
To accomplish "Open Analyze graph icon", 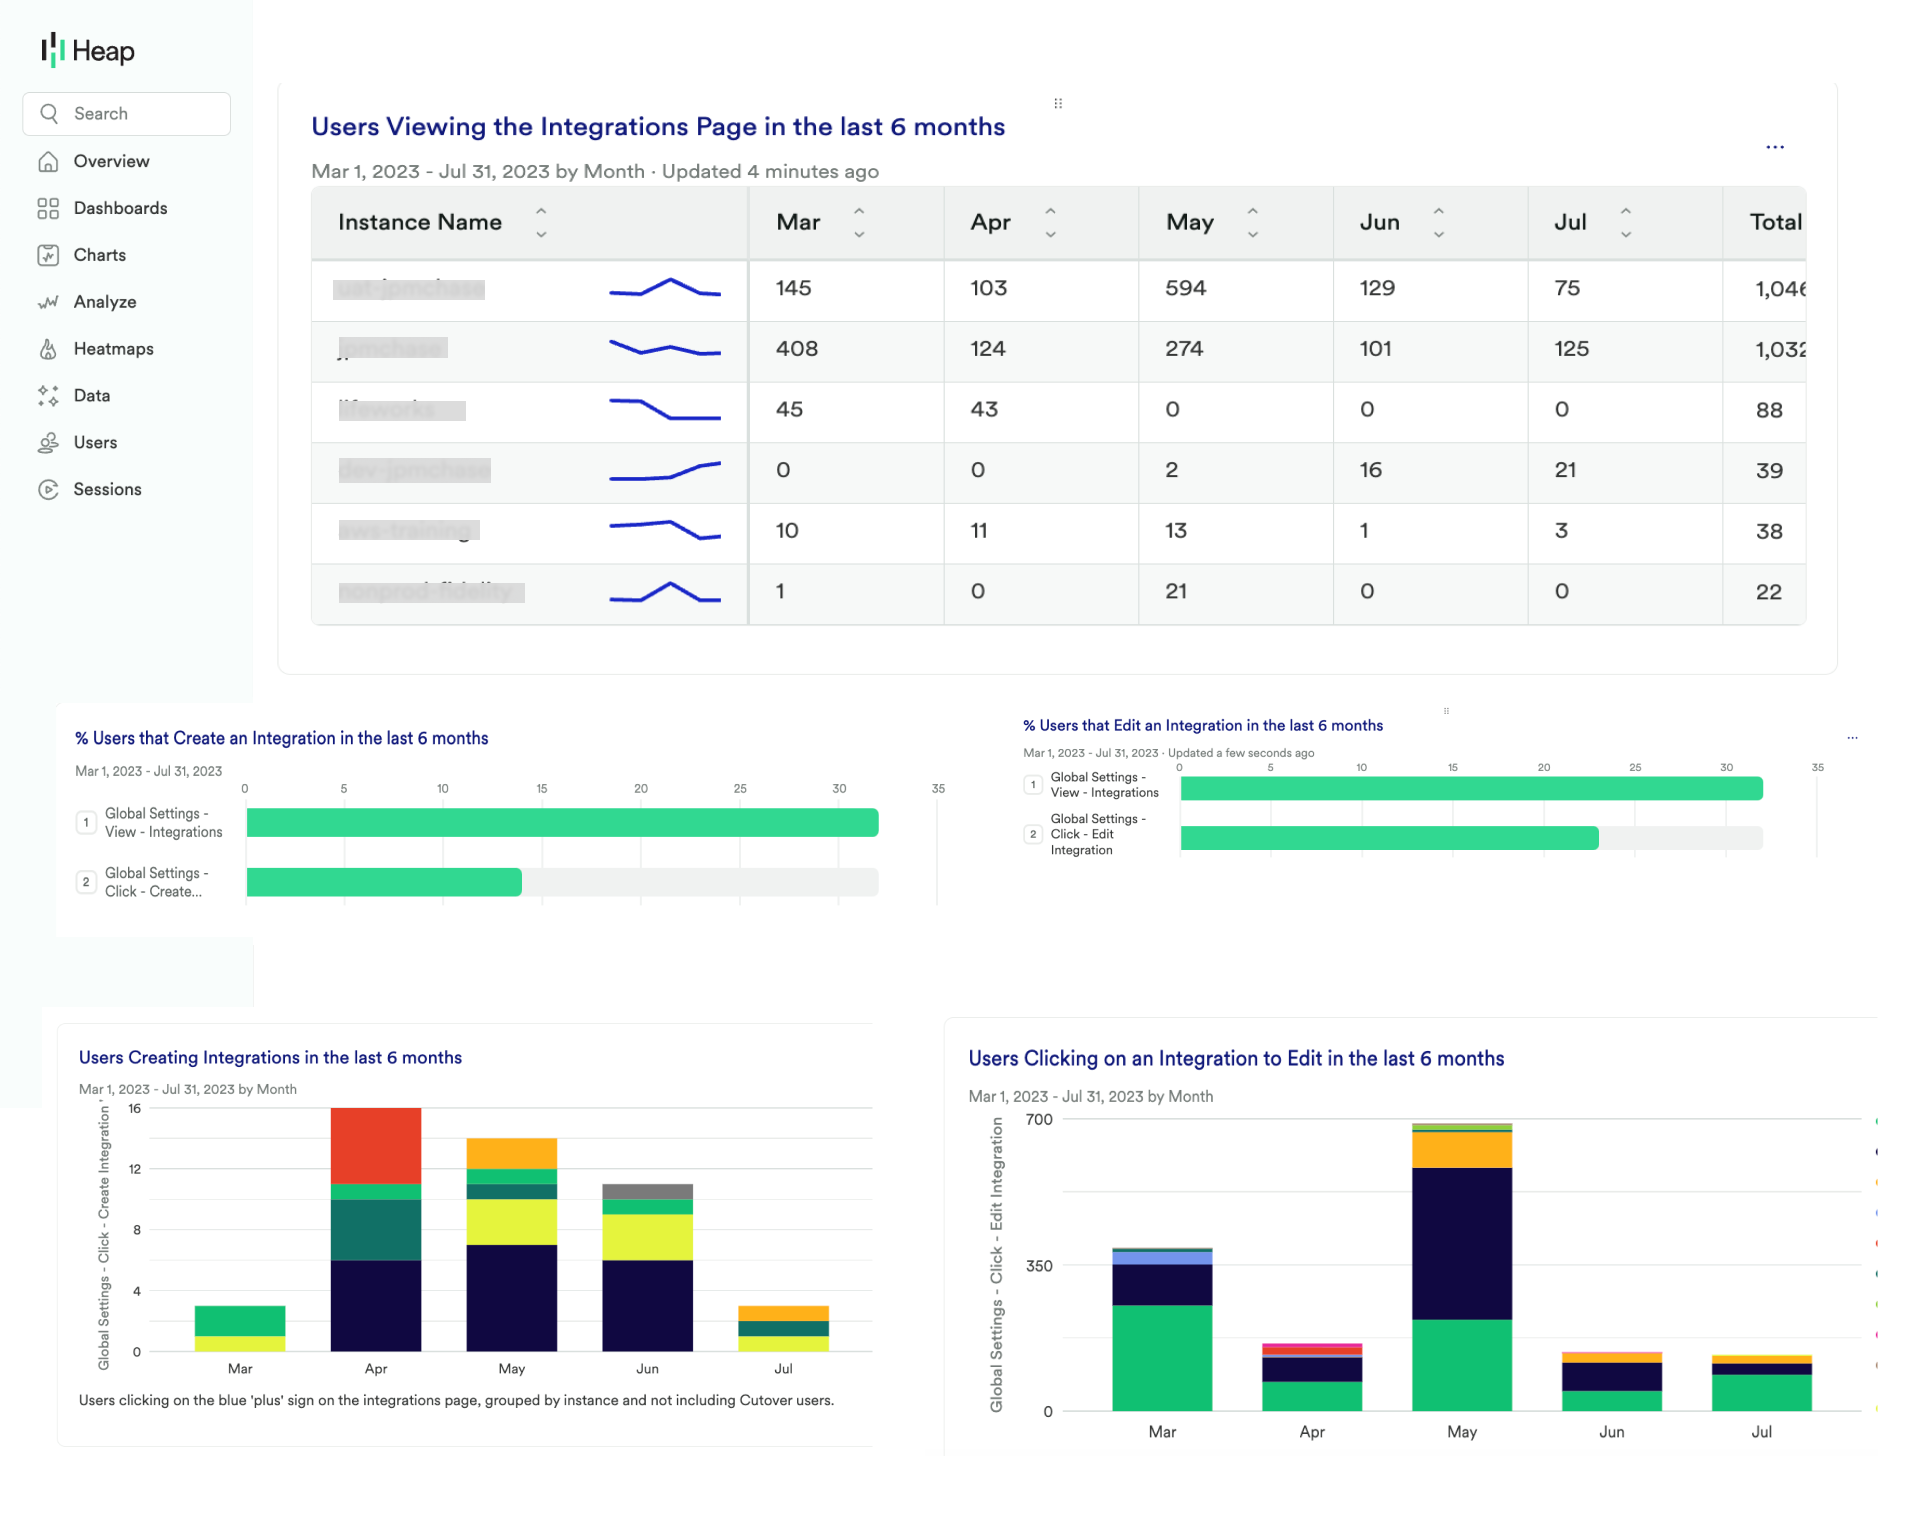I will point(48,302).
